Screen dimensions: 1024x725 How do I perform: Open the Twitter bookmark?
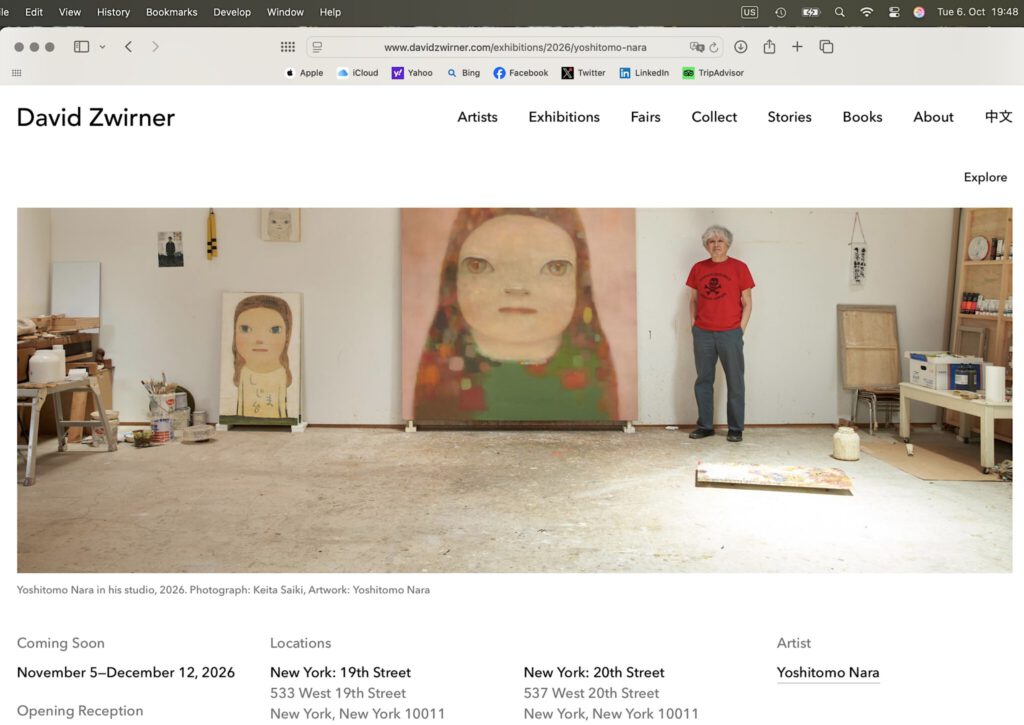(583, 73)
